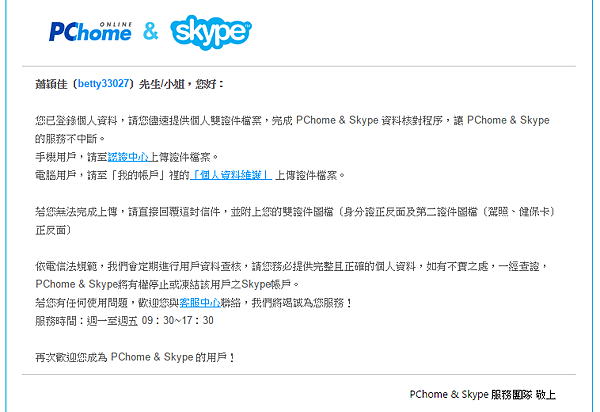The width and height of the screenshot is (600, 412).
Task: Click the horizontal divider below the logos
Action: [x=299, y=66]
